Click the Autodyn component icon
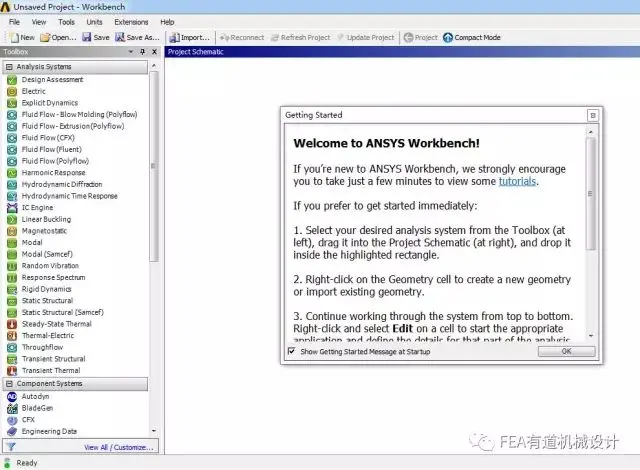 12,397
